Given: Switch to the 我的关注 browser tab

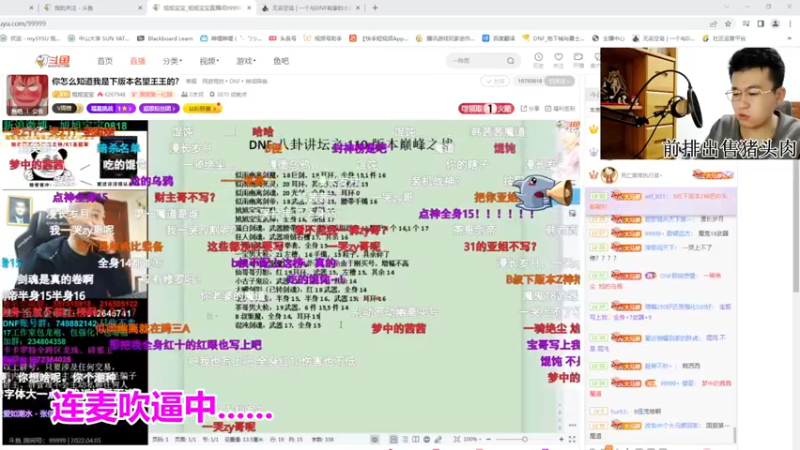Looking at the screenshot, I should click(x=92, y=8).
